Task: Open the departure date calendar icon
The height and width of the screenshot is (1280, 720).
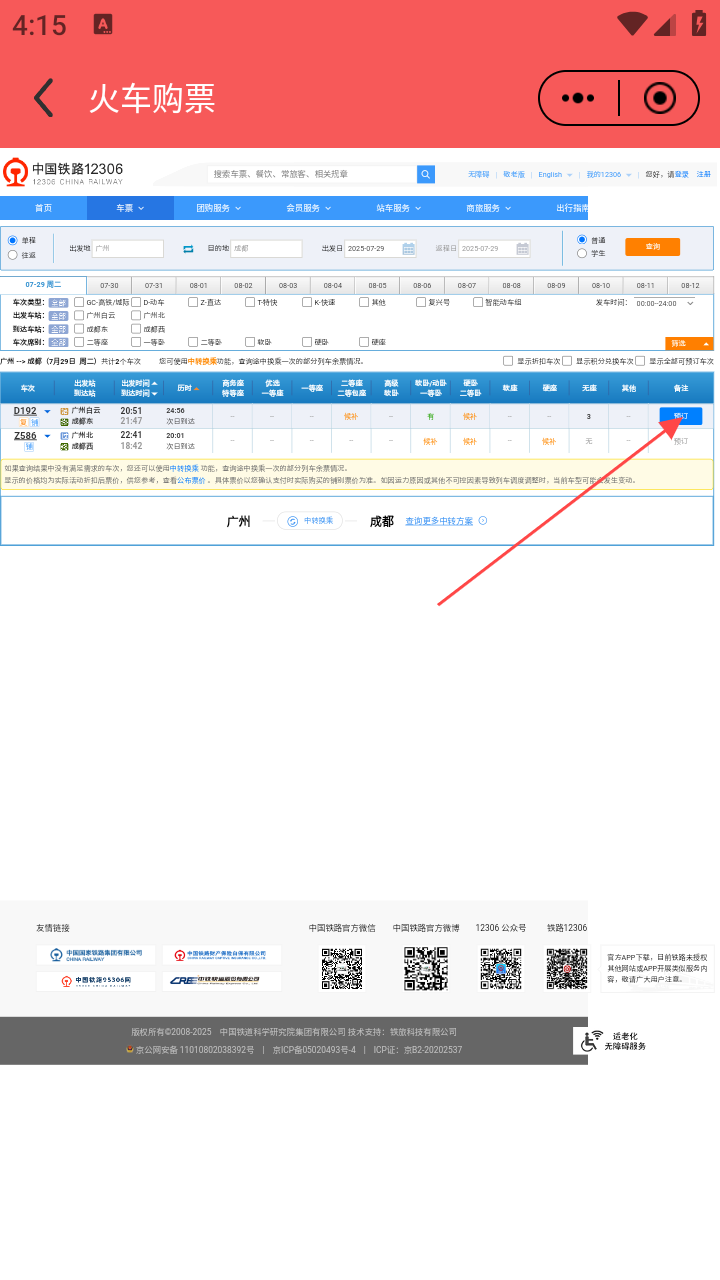Action: pos(408,248)
